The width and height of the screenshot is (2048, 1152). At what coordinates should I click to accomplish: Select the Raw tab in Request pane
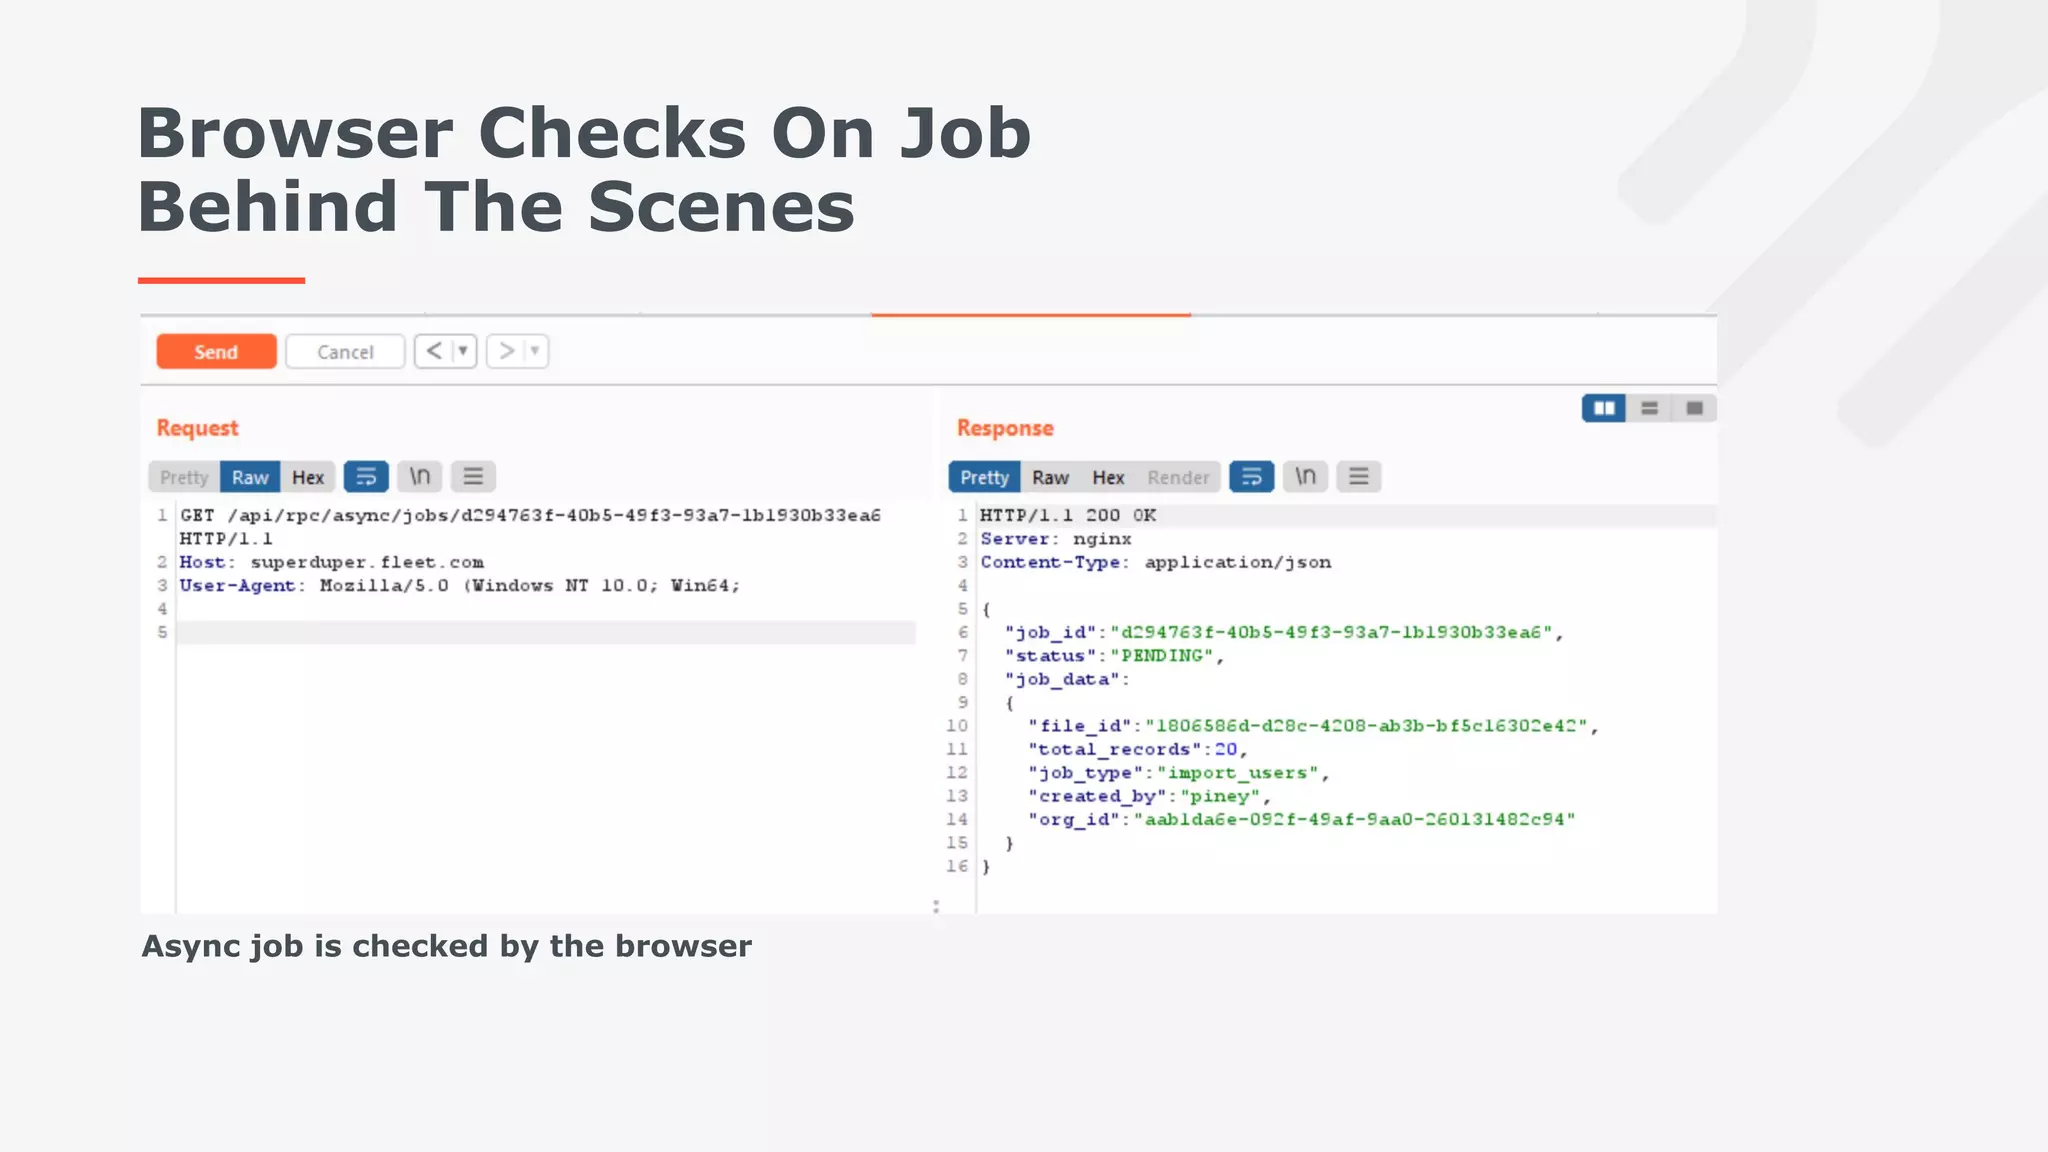pyautogui.click(x=250, y=477)
